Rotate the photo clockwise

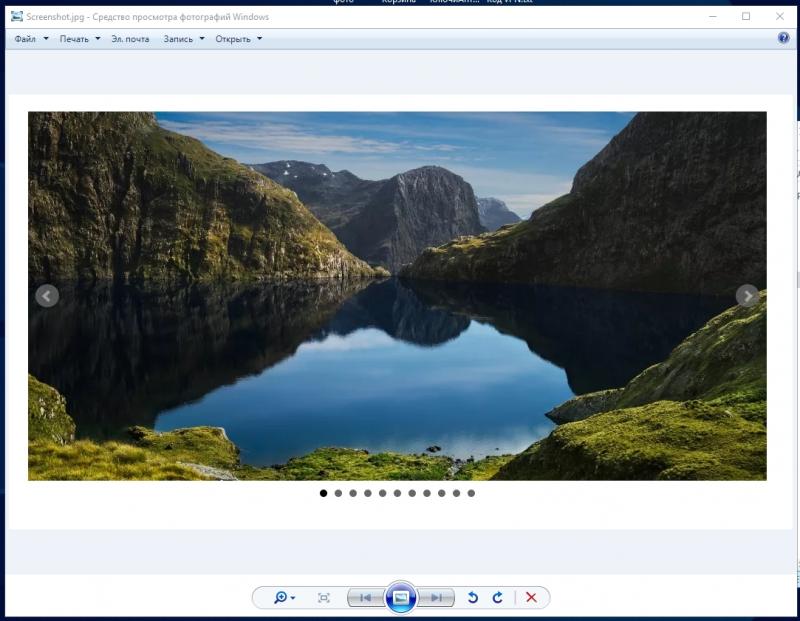497,597
